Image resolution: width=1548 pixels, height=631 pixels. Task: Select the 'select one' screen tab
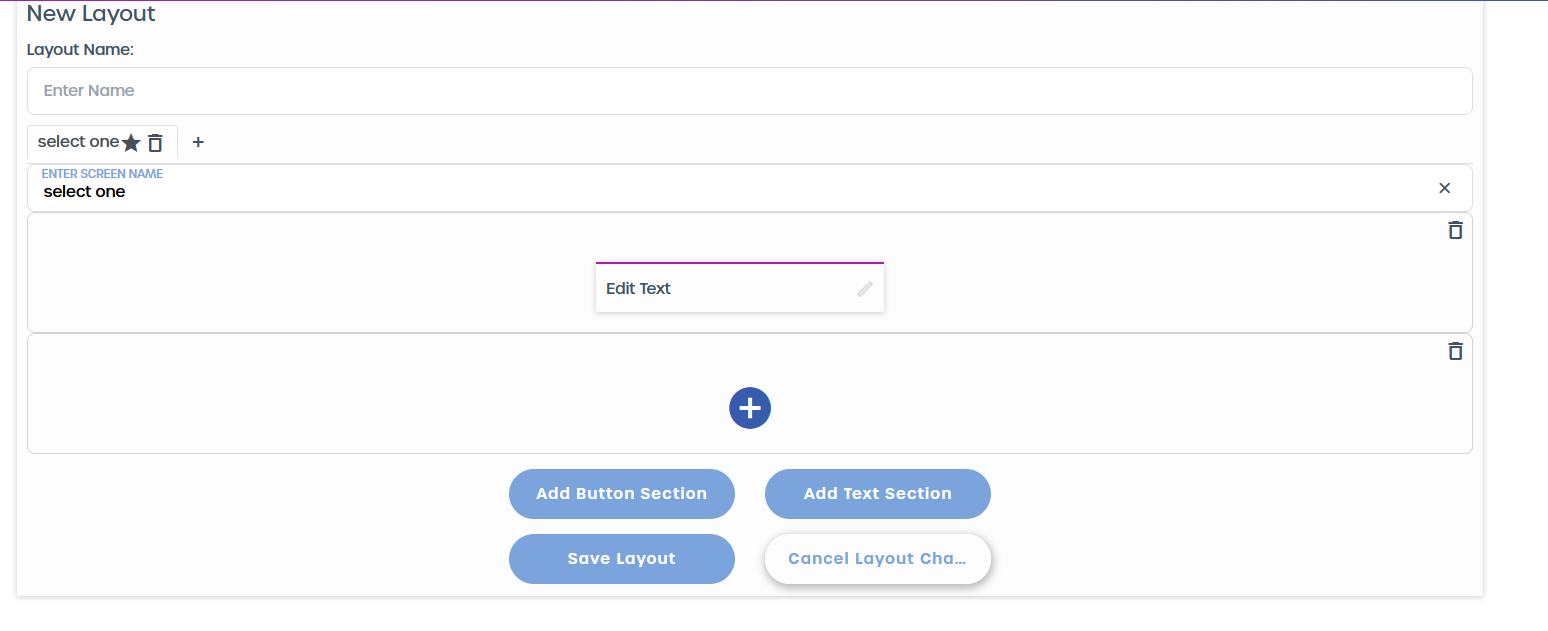pyautogui.click(x=78, y=142)
